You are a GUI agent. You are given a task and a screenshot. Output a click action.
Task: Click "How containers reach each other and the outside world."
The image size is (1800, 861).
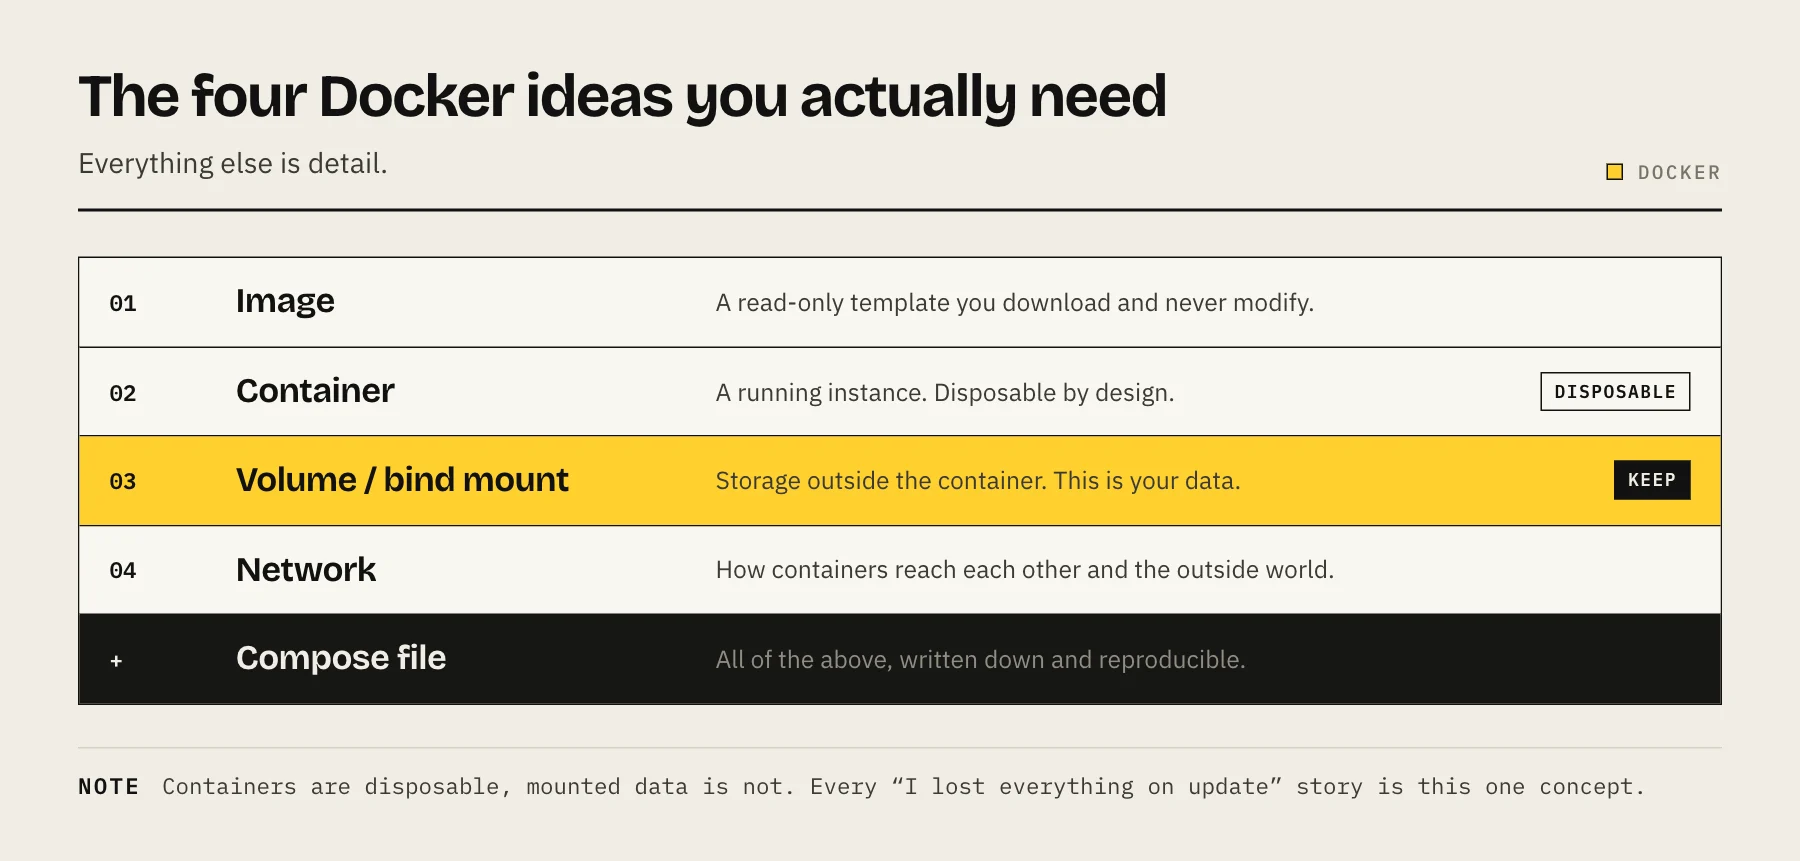1025,570
